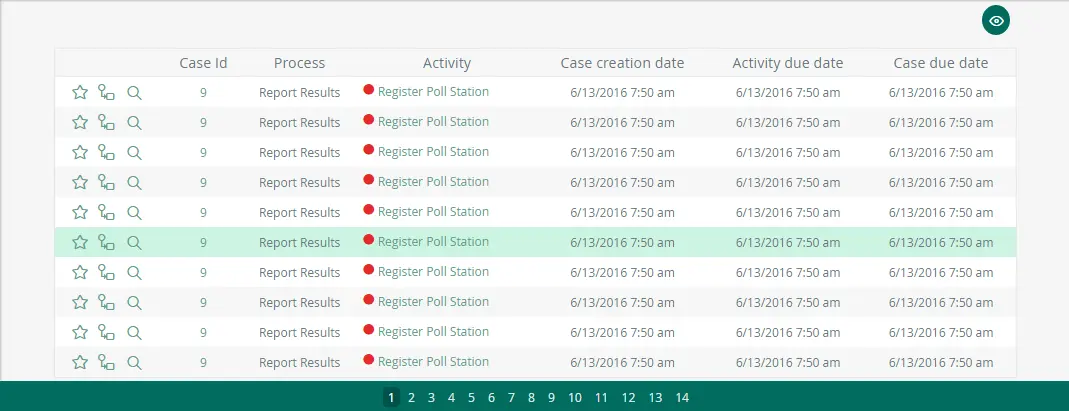Image resolution: width=1069 pixels, height=411 pixels.
Task: Open the workflow icon in the first table row
Action: (x=106, y=92)
